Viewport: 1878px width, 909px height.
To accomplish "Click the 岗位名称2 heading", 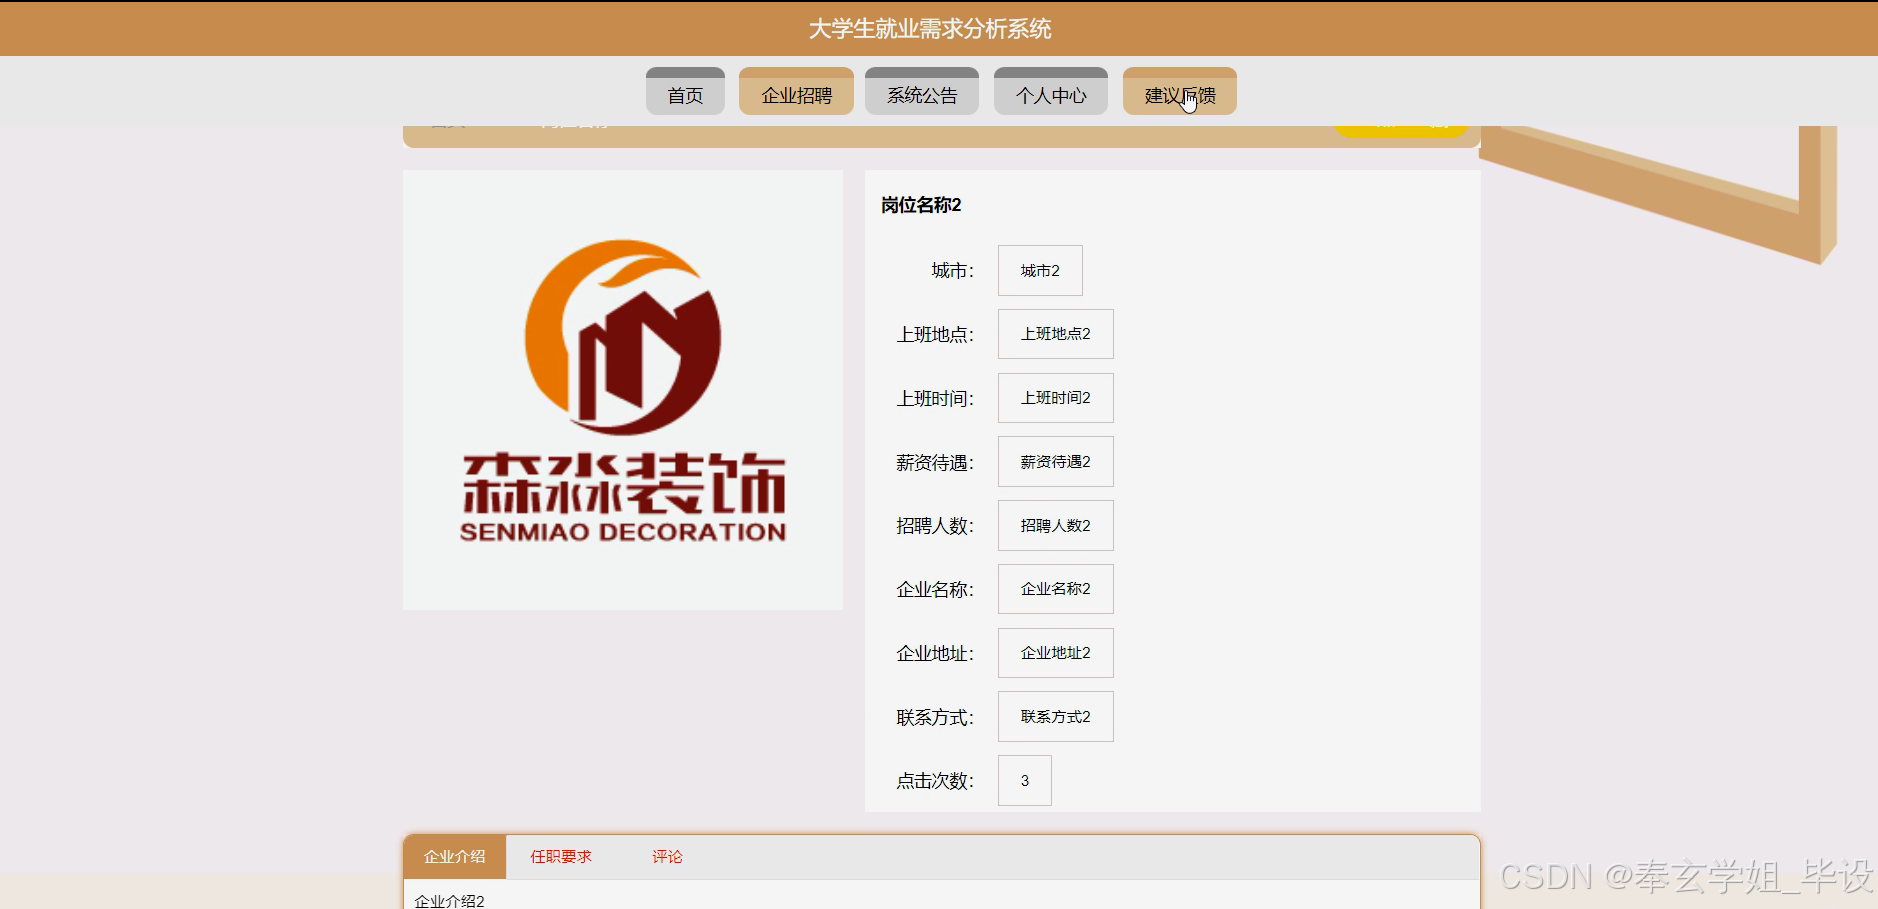I will coord(921,205).
